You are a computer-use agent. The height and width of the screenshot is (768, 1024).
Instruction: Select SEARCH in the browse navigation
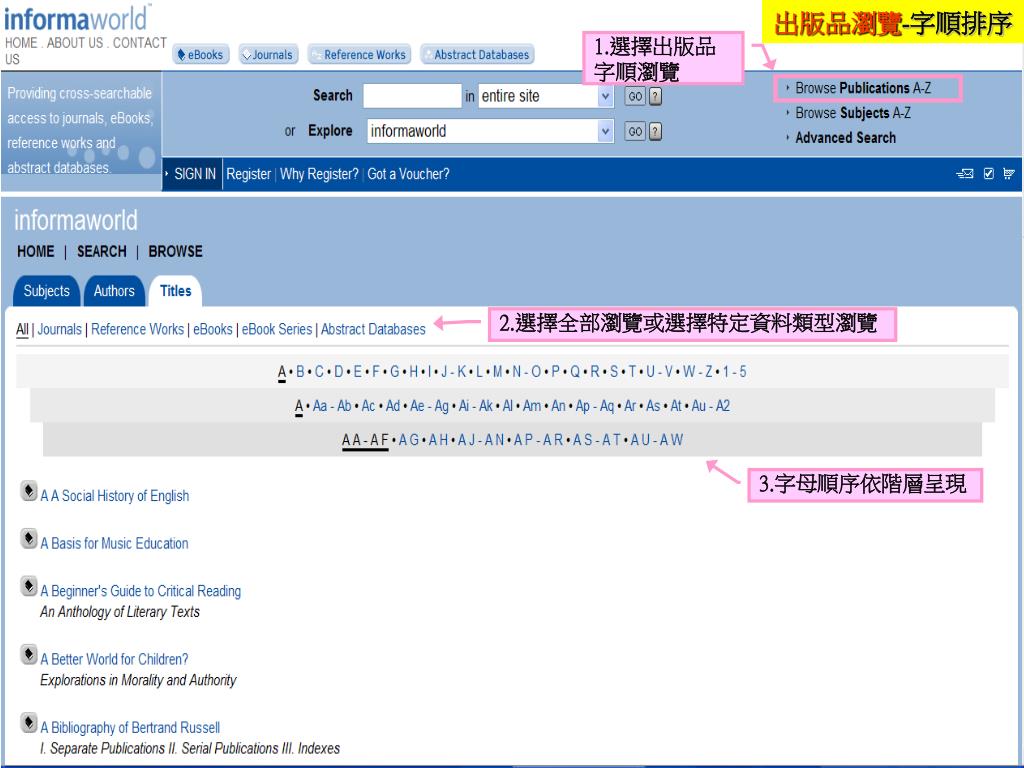click(x=102, y=251)
